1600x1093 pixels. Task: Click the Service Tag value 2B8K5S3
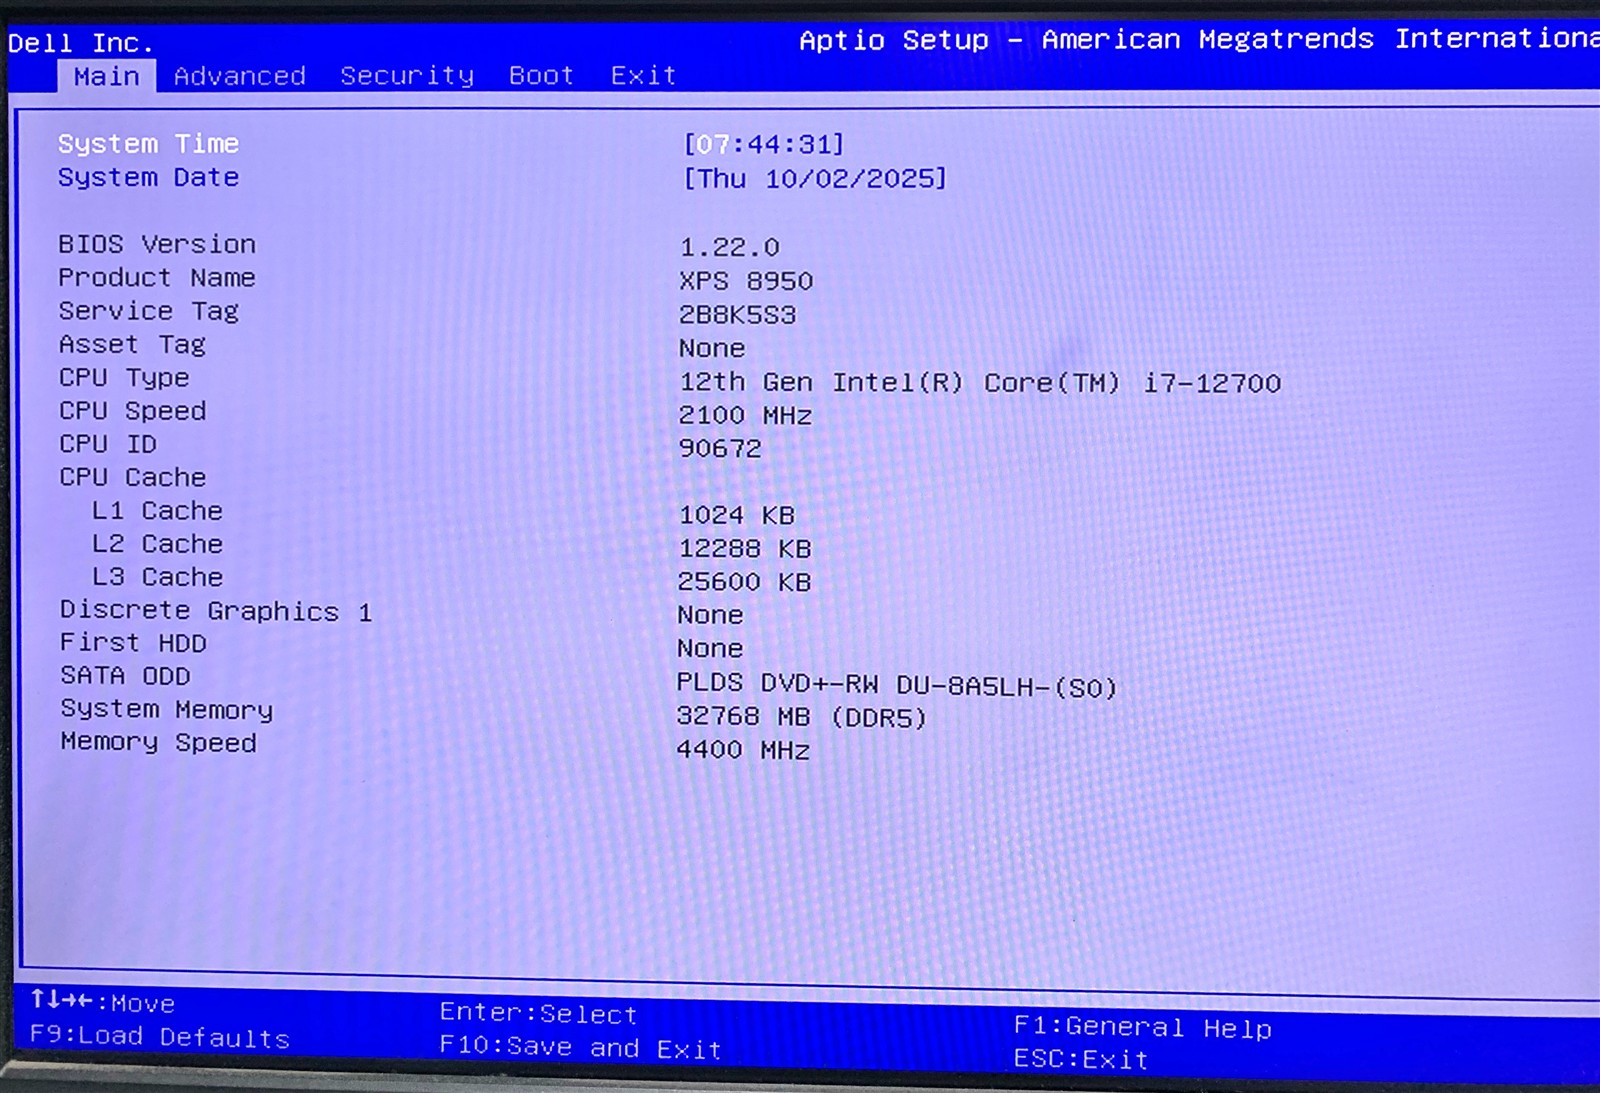tap(737, 315)
